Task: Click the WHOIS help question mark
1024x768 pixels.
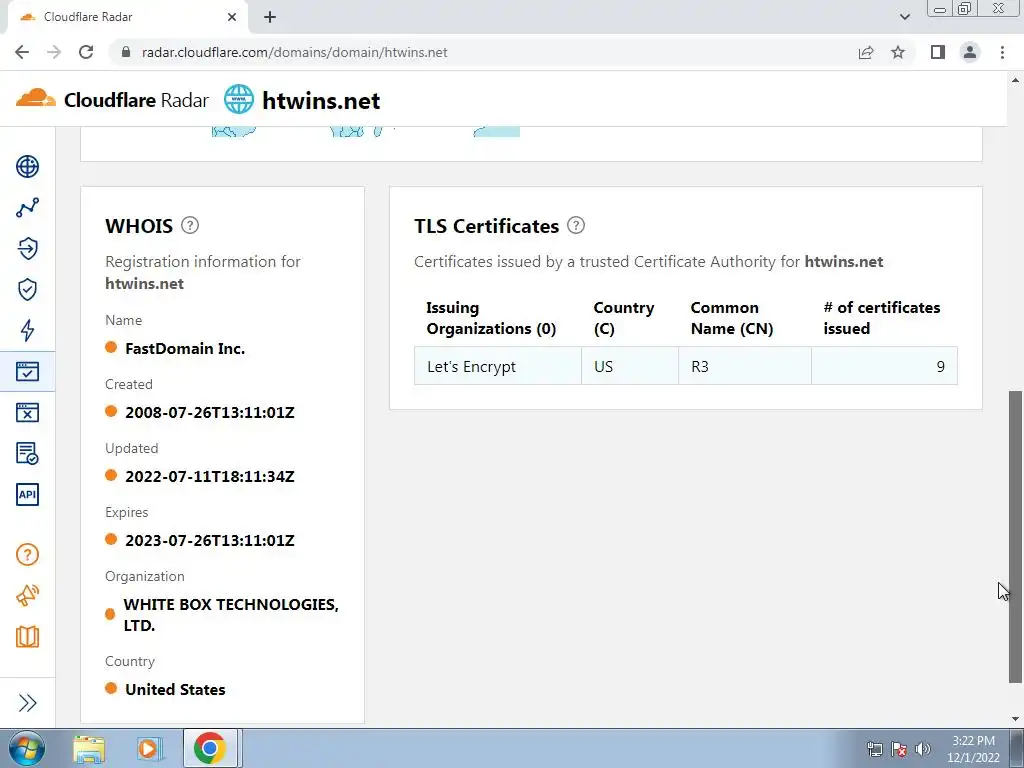Action: coord(189,225)
